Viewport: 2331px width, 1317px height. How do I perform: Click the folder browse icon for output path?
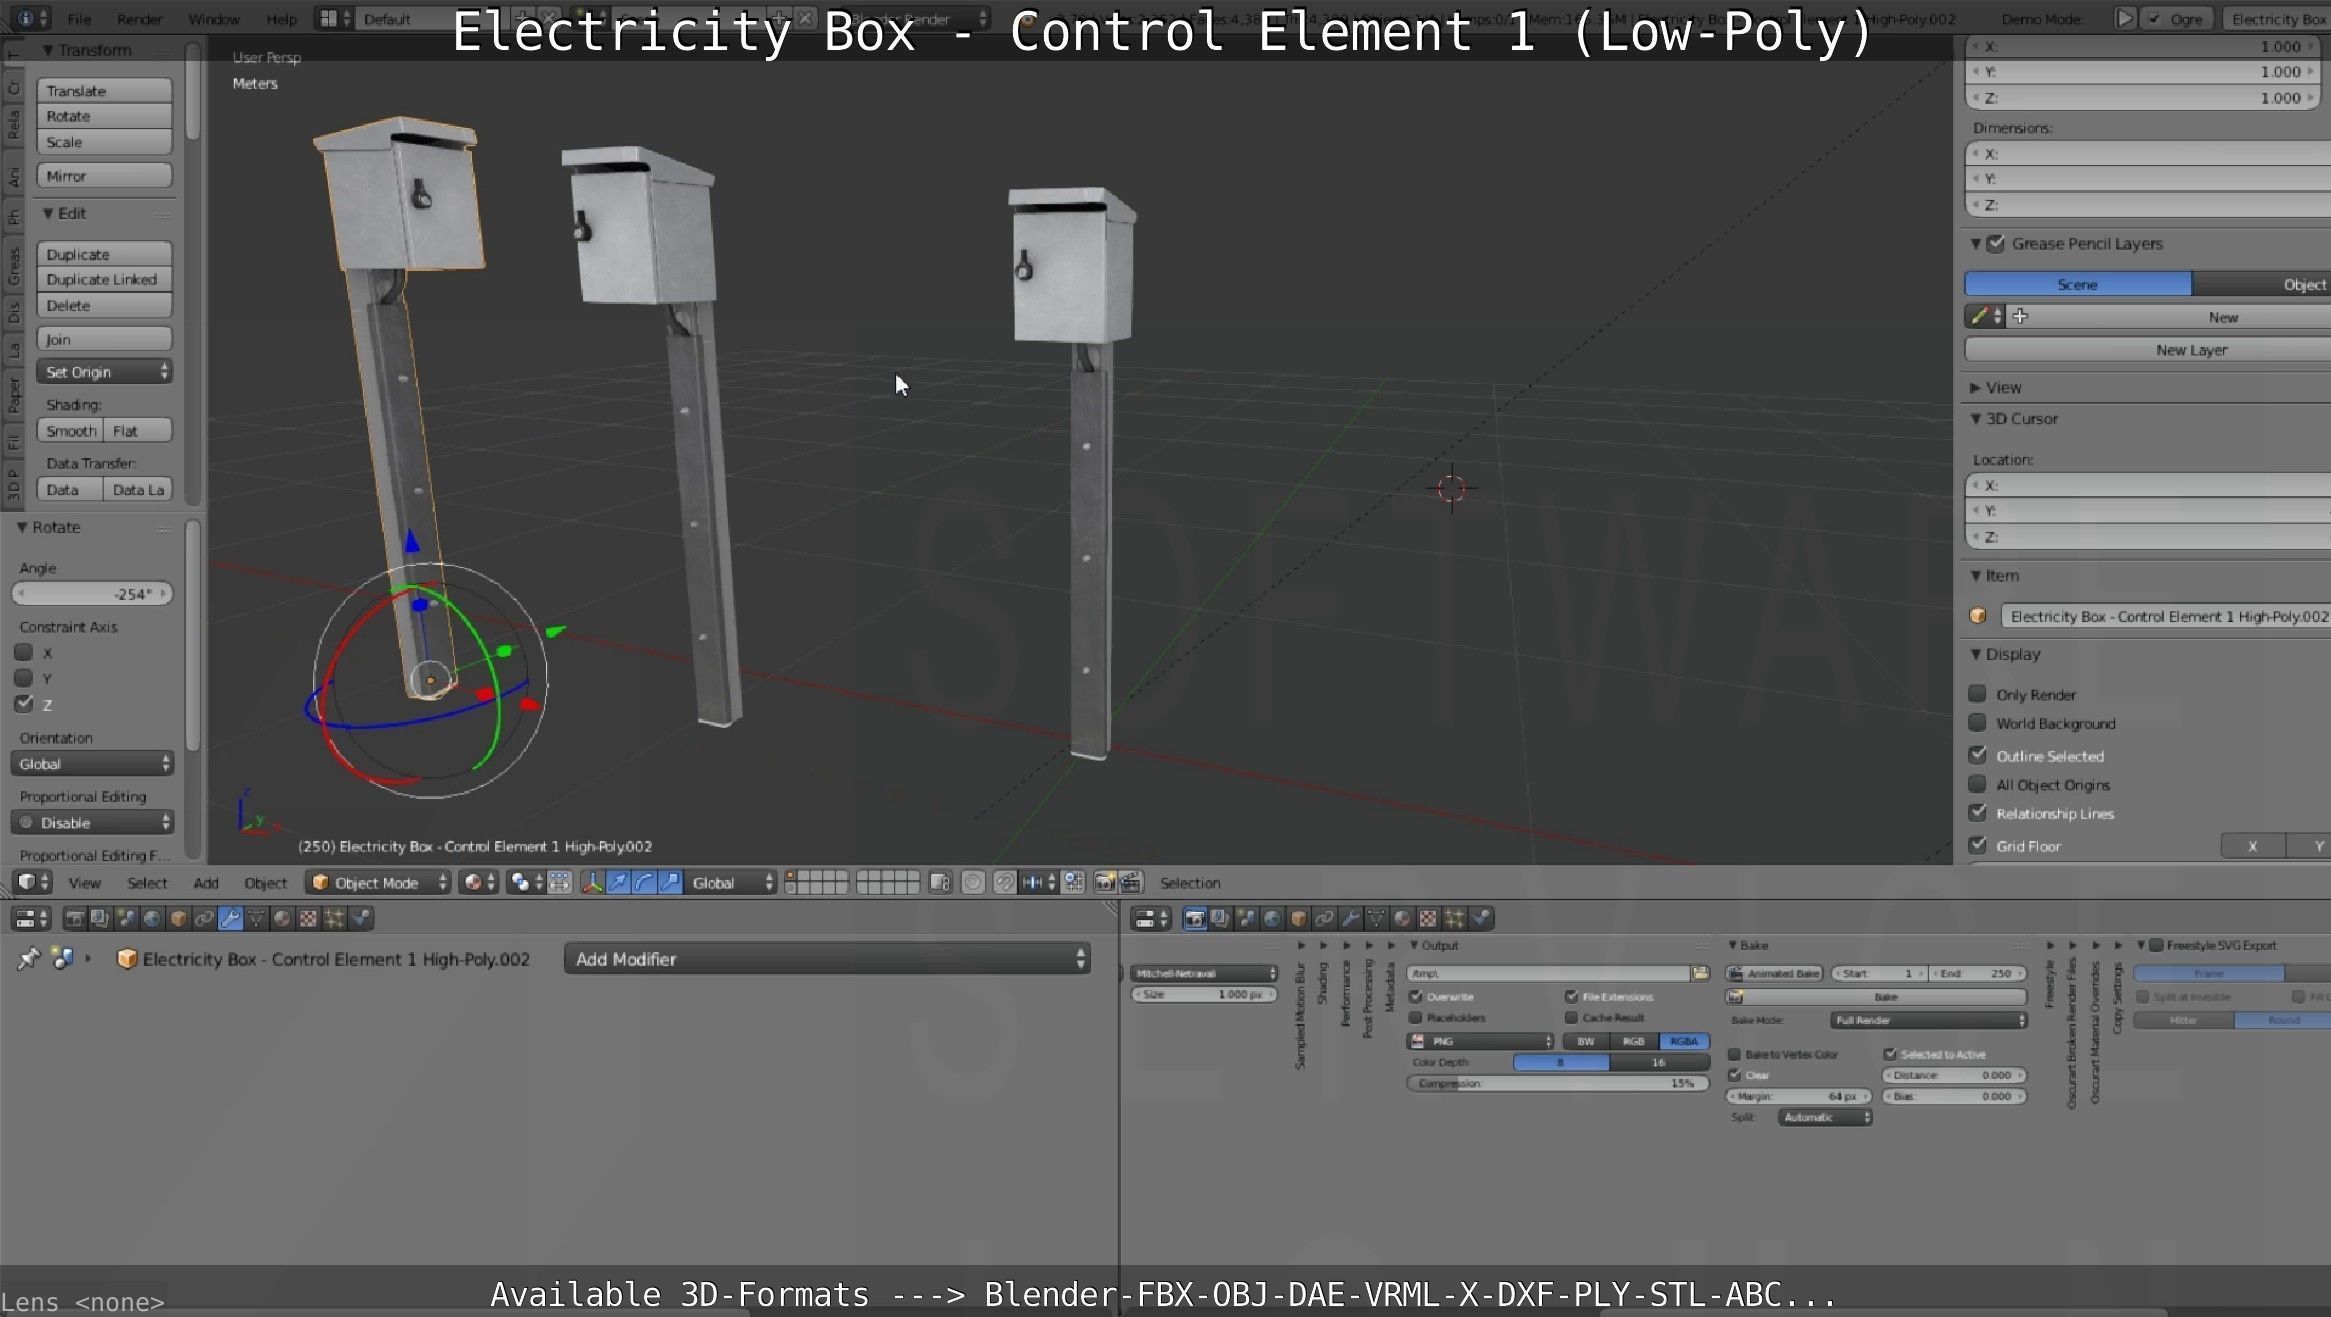click(1700, 973)
